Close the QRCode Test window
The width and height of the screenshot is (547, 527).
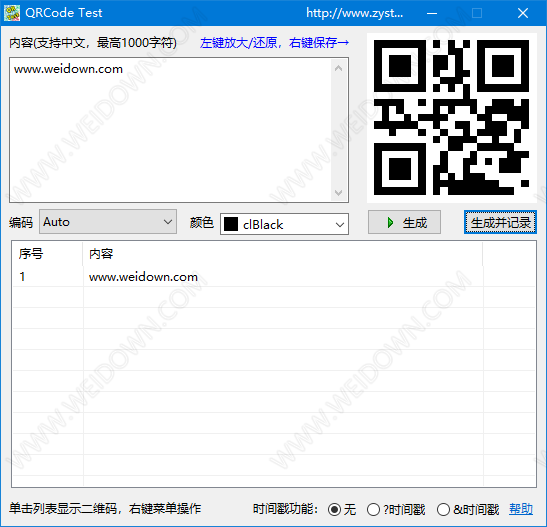(x=523, y=13)
